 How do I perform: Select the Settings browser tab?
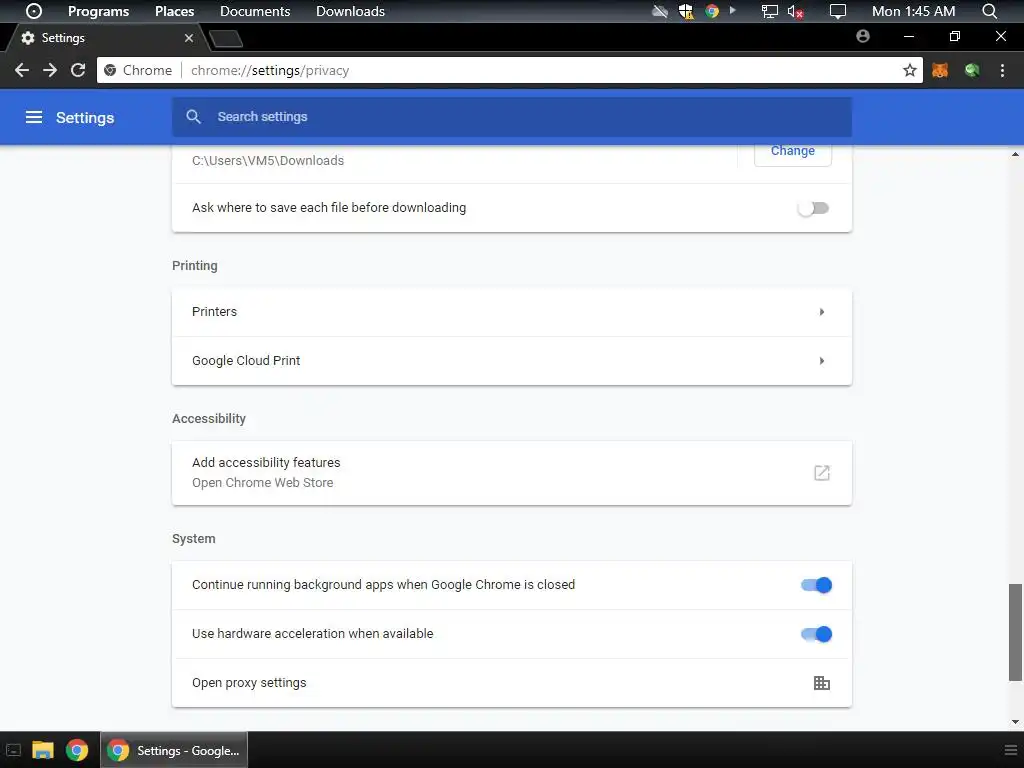coord(104,38)
